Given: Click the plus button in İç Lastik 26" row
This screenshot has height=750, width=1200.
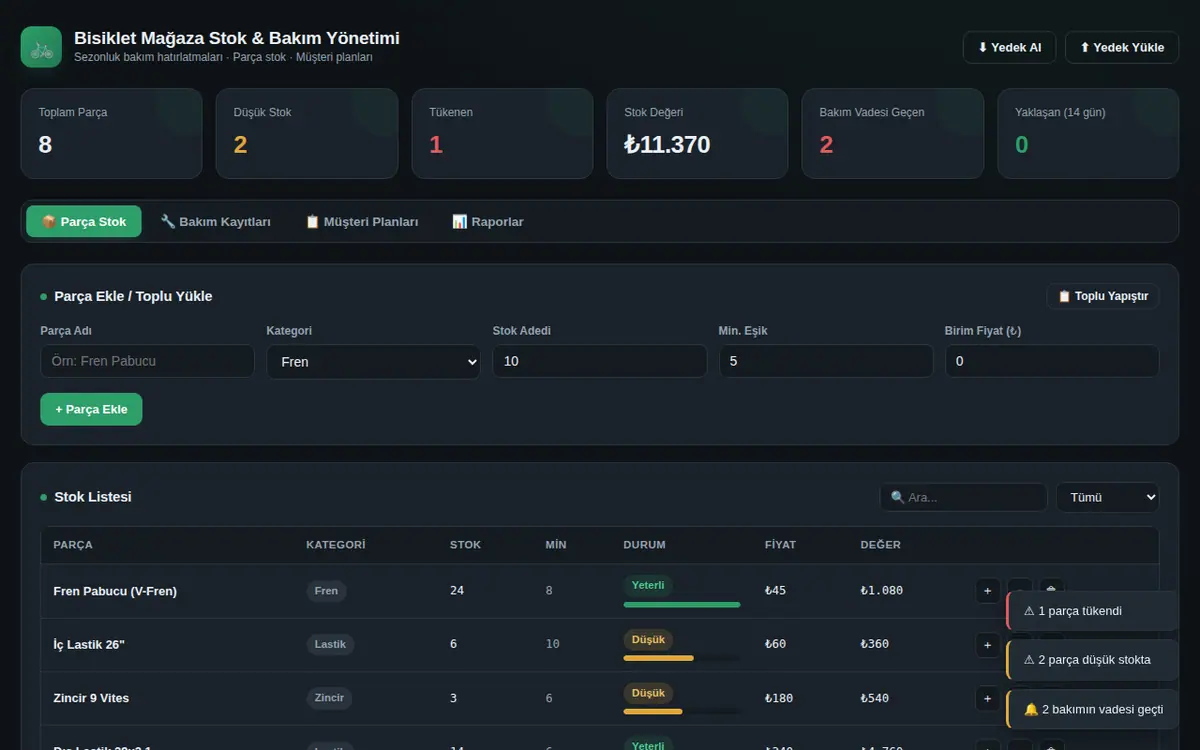Looking at the screenshot, I should pyautogui.click(x=987, y=644).
